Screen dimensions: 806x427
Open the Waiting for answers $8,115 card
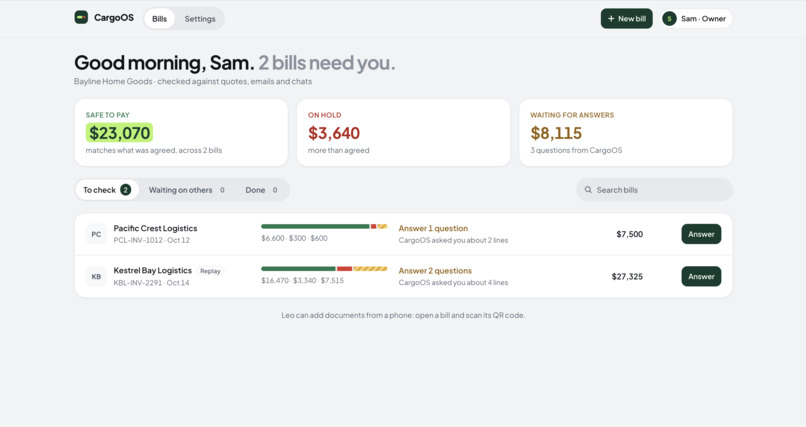tap(626, 133)
